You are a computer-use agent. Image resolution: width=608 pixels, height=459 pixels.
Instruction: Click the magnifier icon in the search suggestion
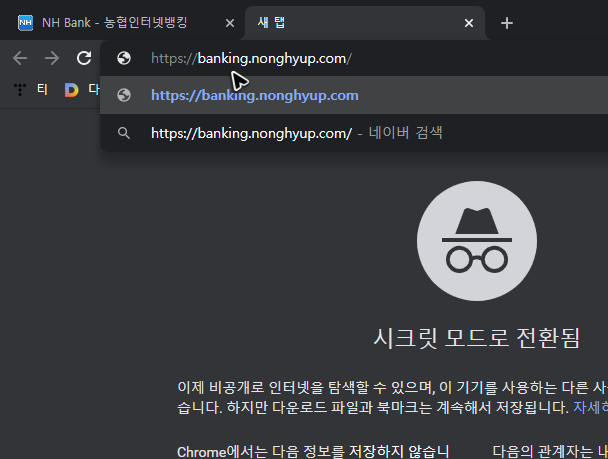pos(124,133)
